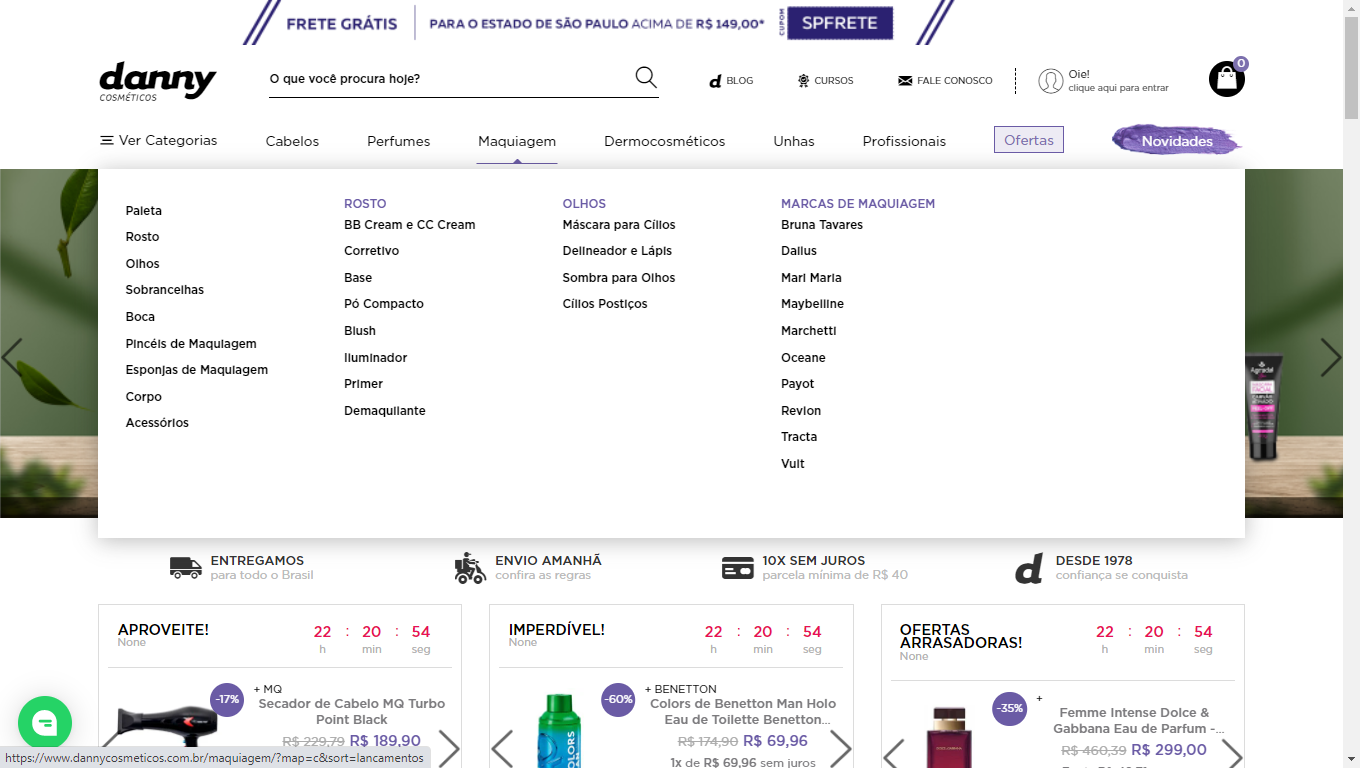Select the Mari Maria brand
This screenshot has height=768, width=1360.
[x=811, y=278]
